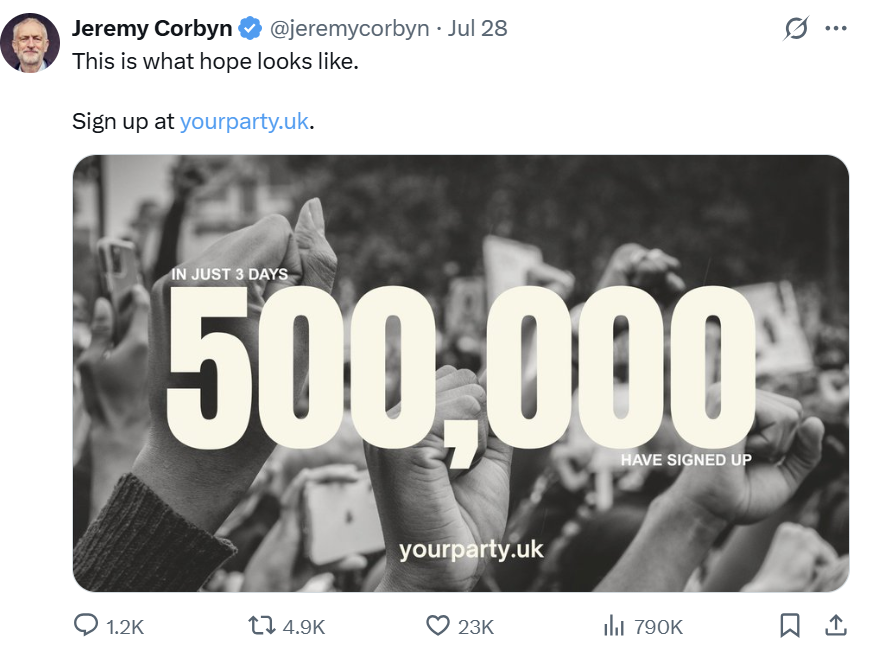Click the reply speech bubble icon
The height and width of the screenshot is (657, 871).
click(86, 625)
